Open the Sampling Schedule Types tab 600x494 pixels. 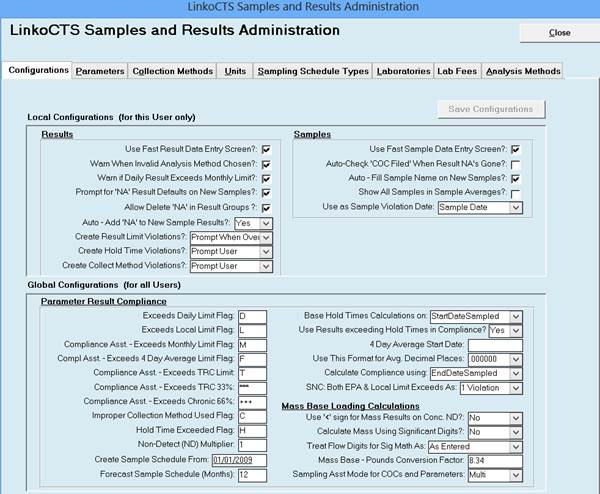312,71
